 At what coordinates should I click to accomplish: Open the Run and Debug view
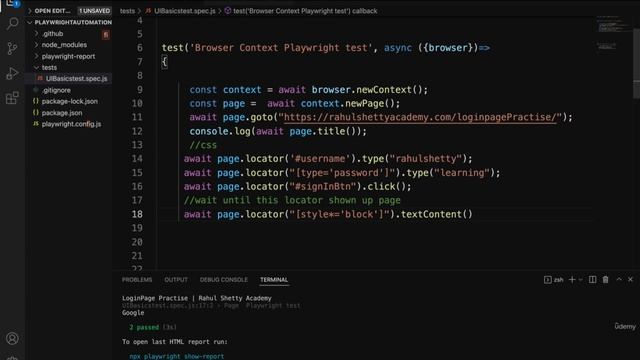click(13, 73)
